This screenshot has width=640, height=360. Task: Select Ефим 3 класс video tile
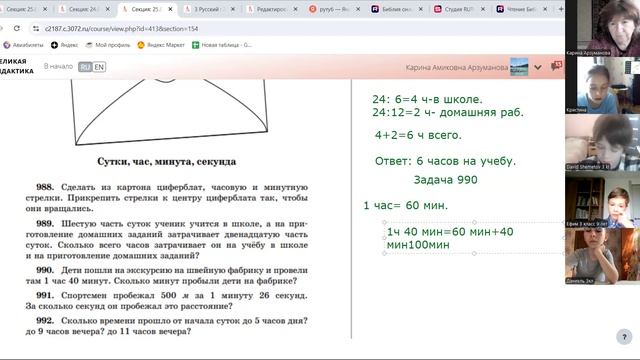(602, 200)
